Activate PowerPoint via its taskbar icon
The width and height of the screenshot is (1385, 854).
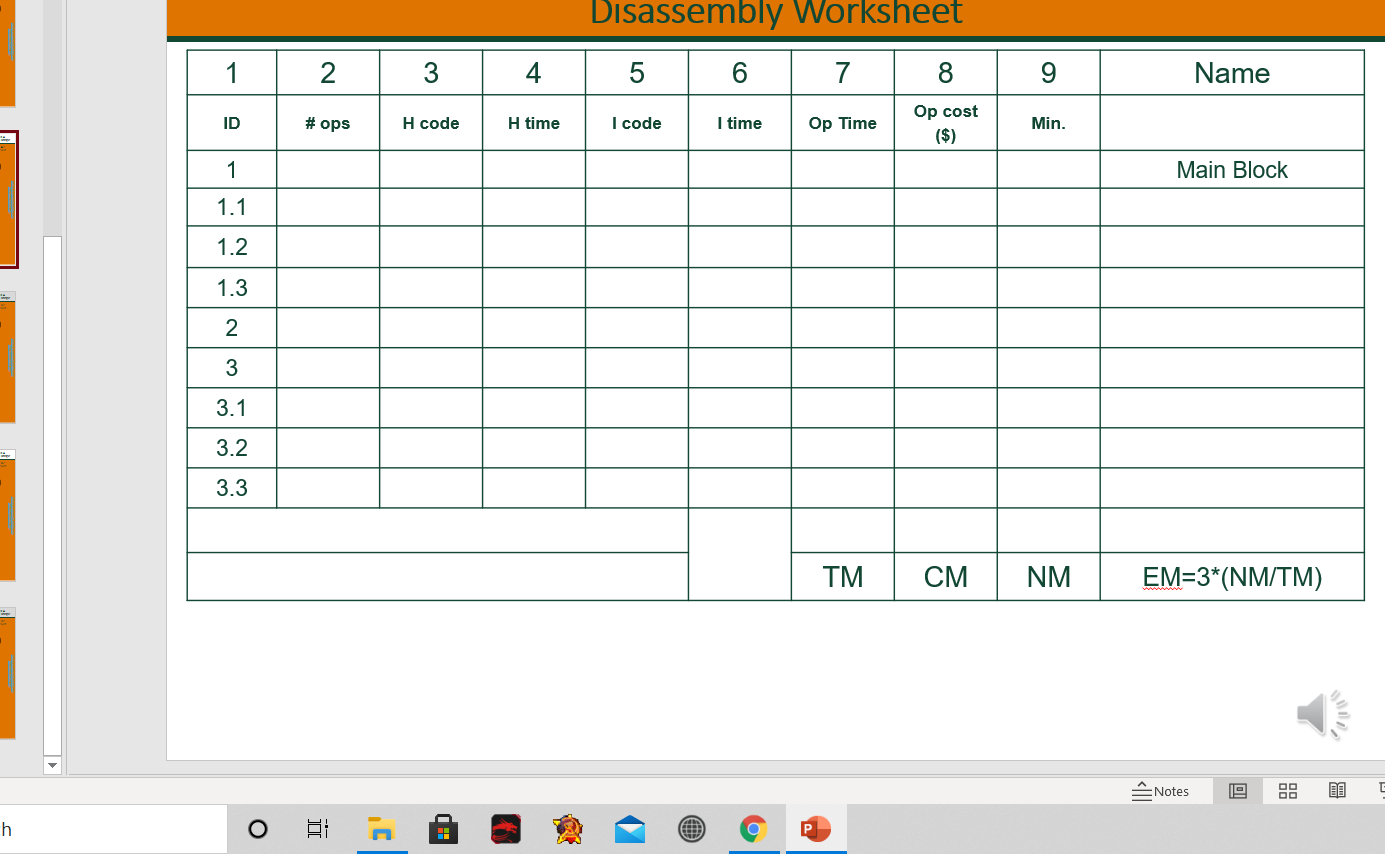point(816,828)
